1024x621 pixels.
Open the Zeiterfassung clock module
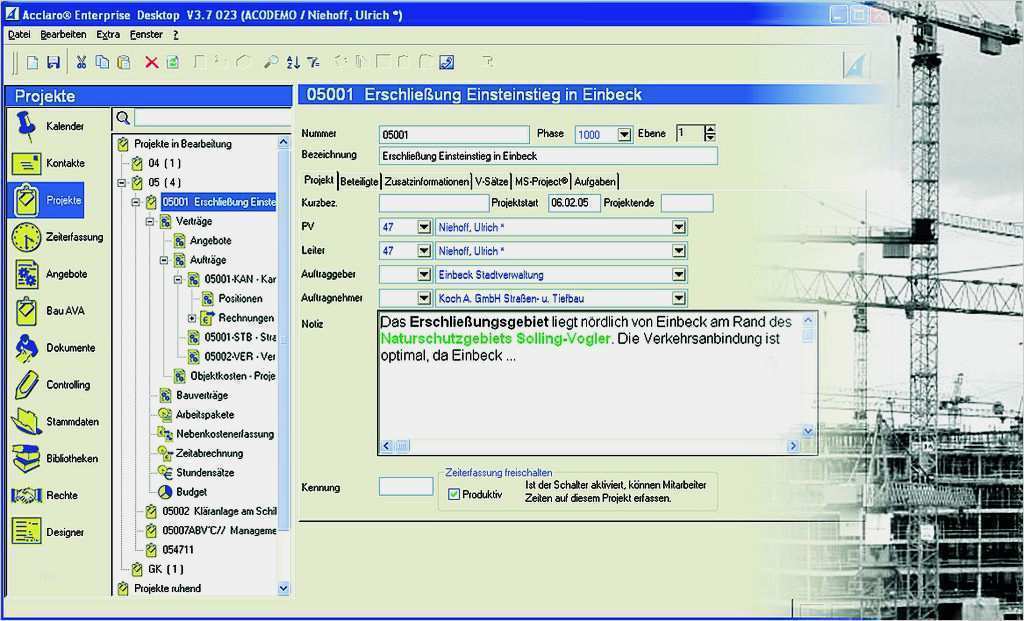57,237
